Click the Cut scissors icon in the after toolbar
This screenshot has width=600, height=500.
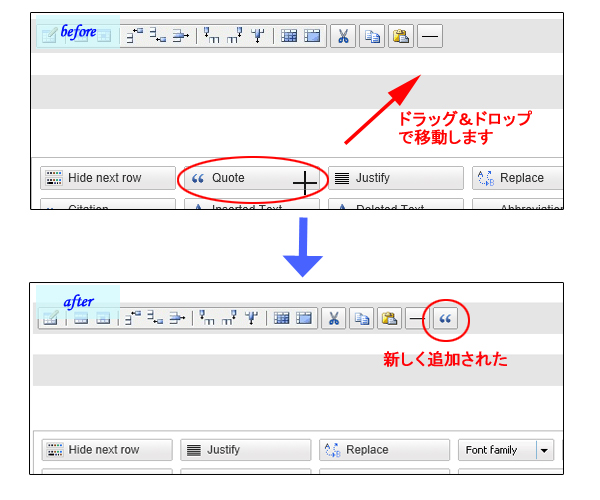click(334, 319)
